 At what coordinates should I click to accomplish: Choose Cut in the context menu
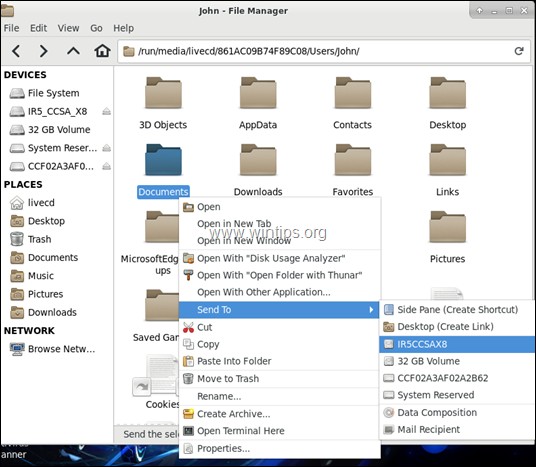pyautogui.click(x=280, y=328)
